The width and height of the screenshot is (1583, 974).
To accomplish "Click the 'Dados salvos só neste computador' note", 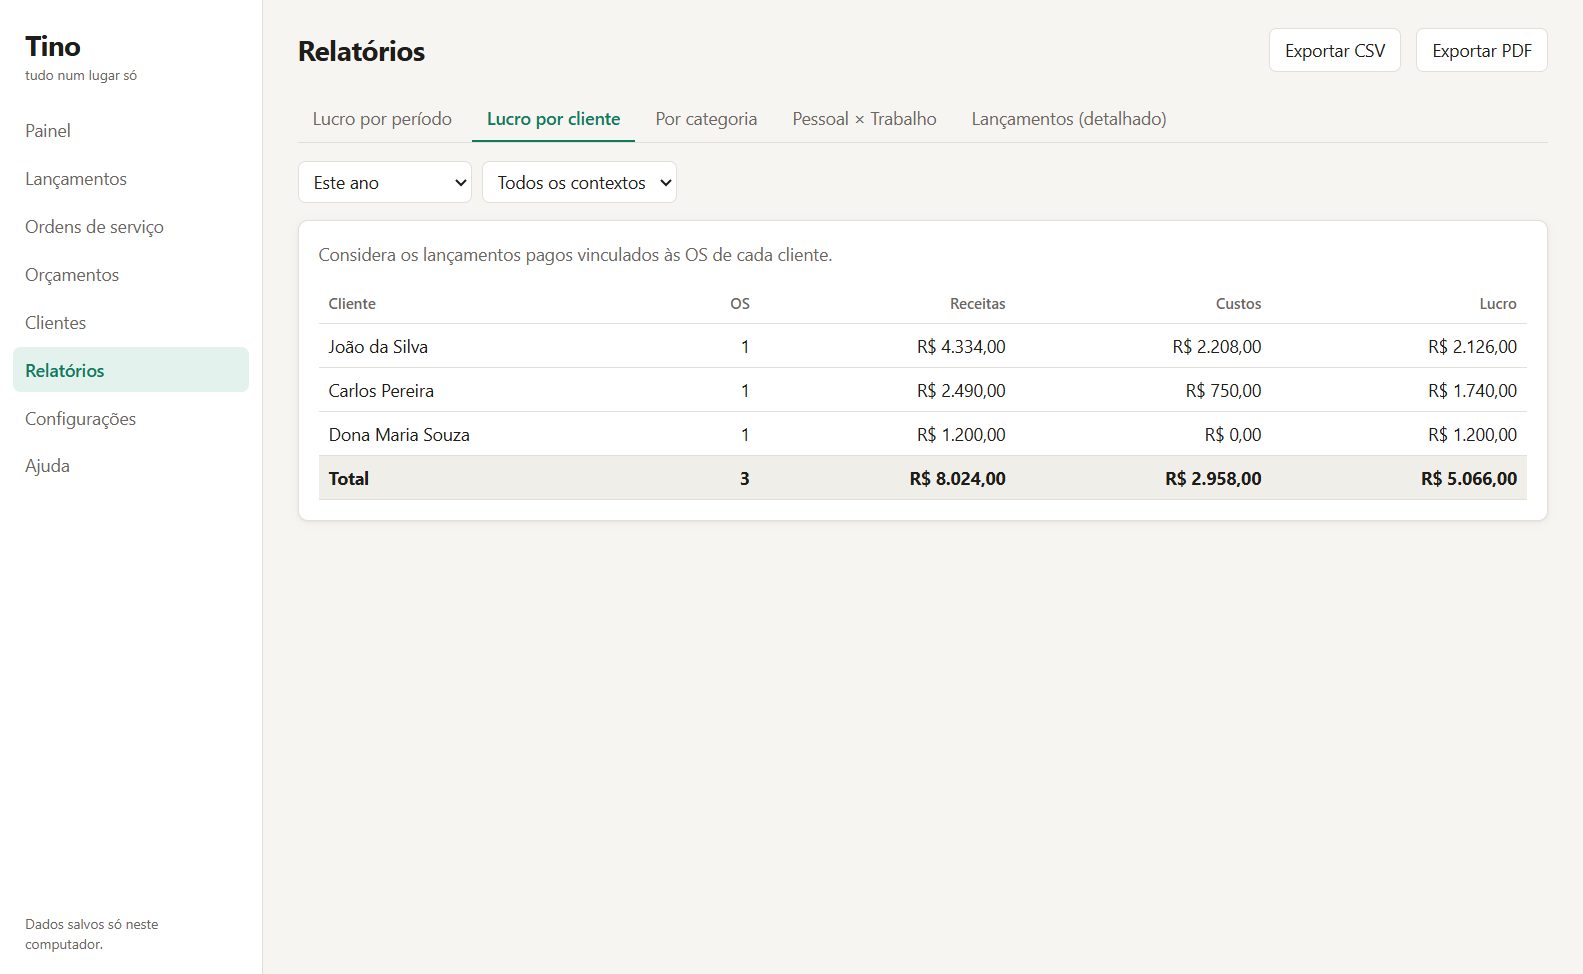I will (x=92, y=934).
